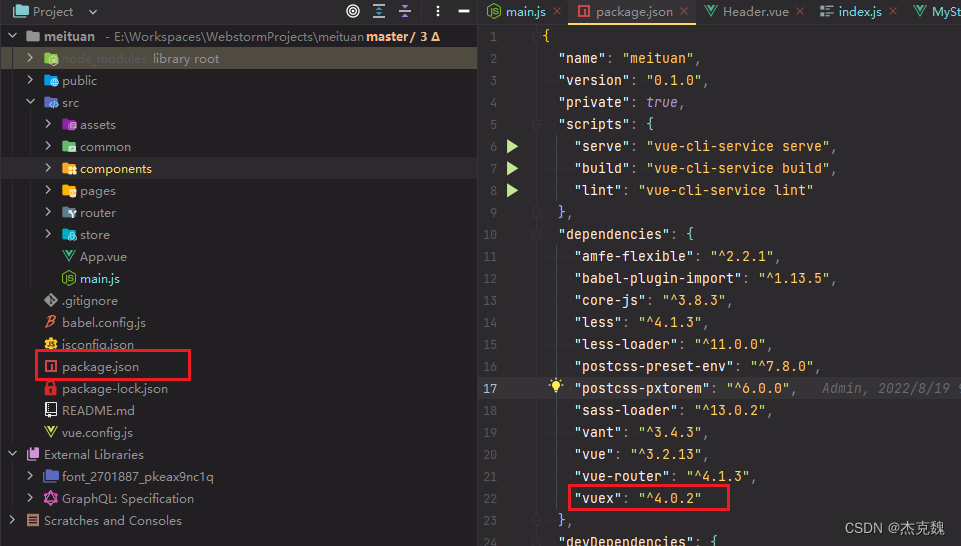Click the "postcss-pxtorem" key on line 17
The image size is (961, 546).
pyautogui.click(x=642, y=388)
